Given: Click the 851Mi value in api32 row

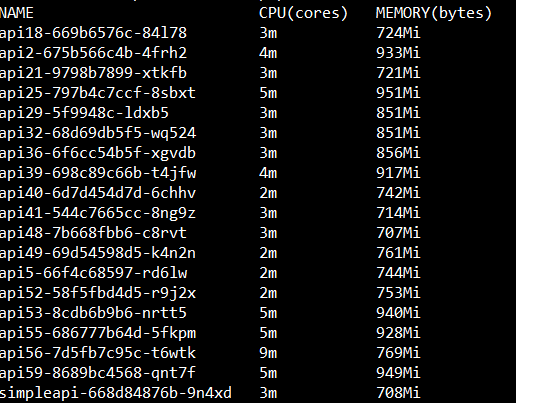Looking at the screenshot, I should point(398,133).
